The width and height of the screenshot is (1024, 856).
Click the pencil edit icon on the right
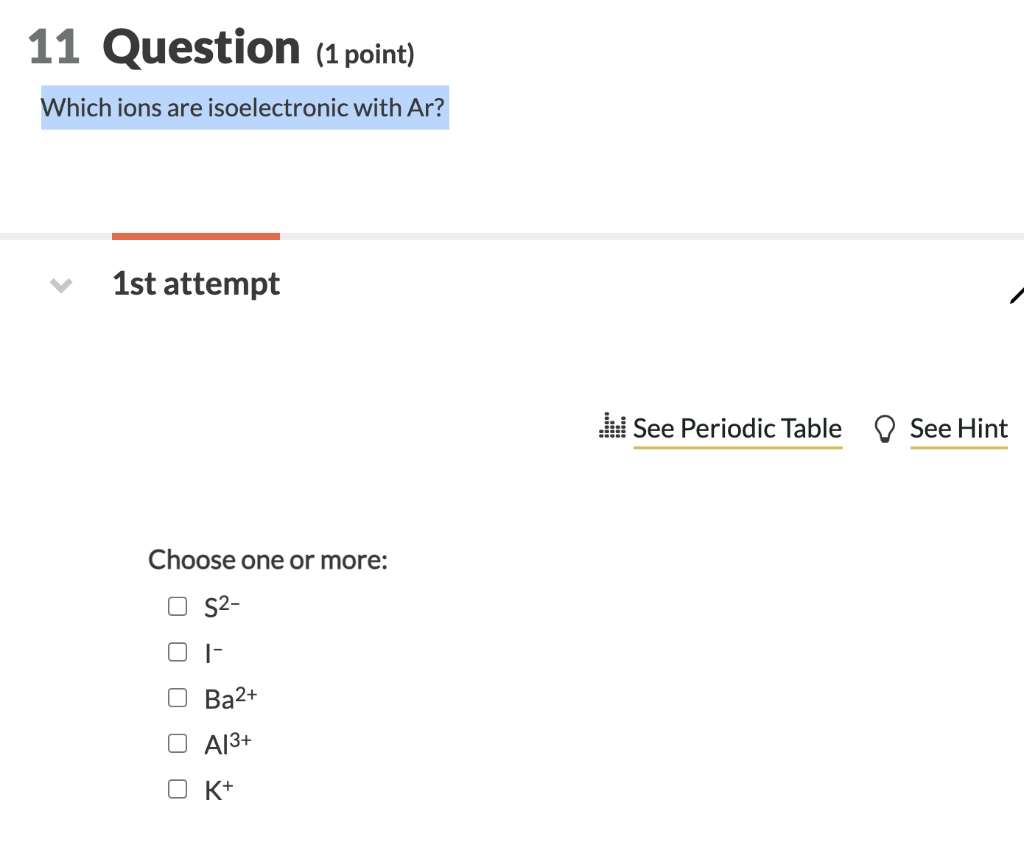[1018, 295]
